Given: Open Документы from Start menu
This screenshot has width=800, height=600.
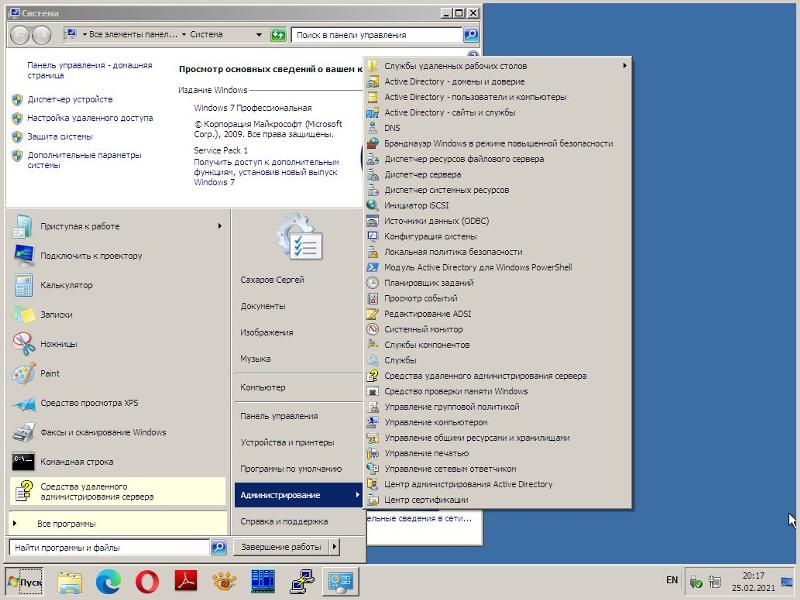Looking at the screenshot, I should [x=298, y=306].
